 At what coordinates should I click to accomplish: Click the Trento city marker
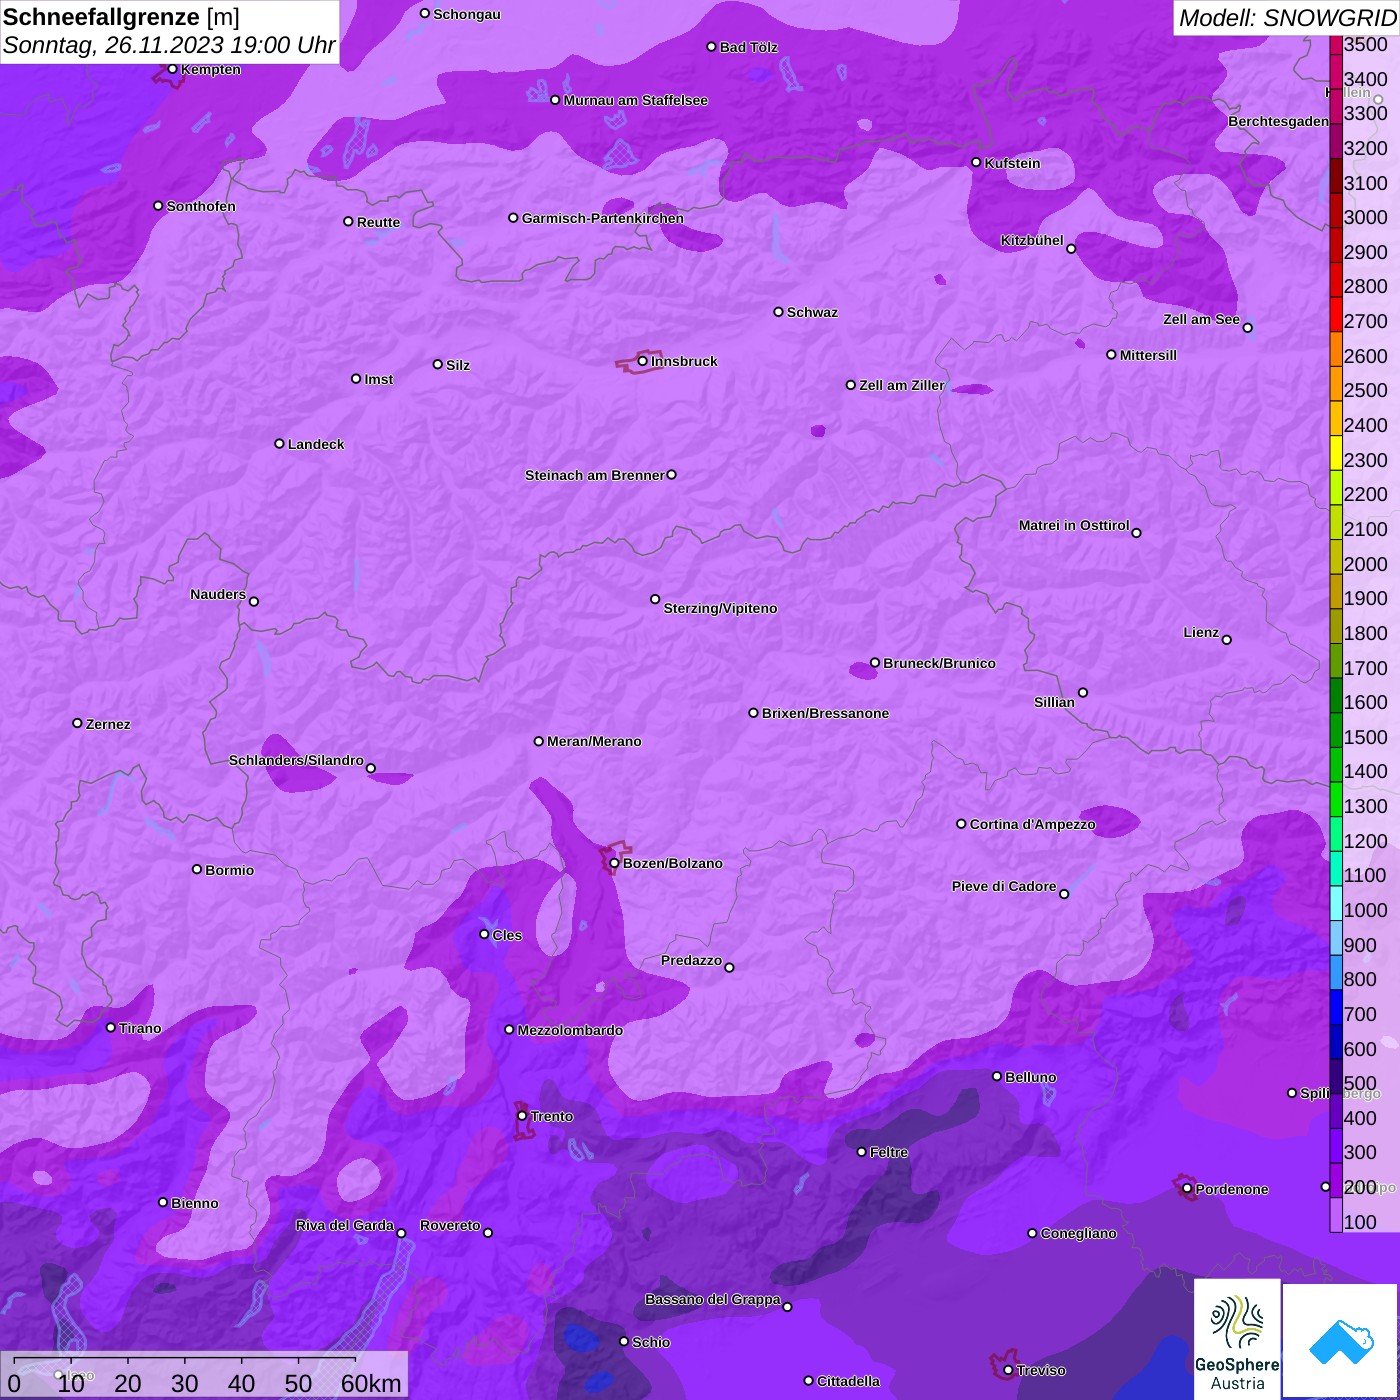click(x=522, y=1116)
